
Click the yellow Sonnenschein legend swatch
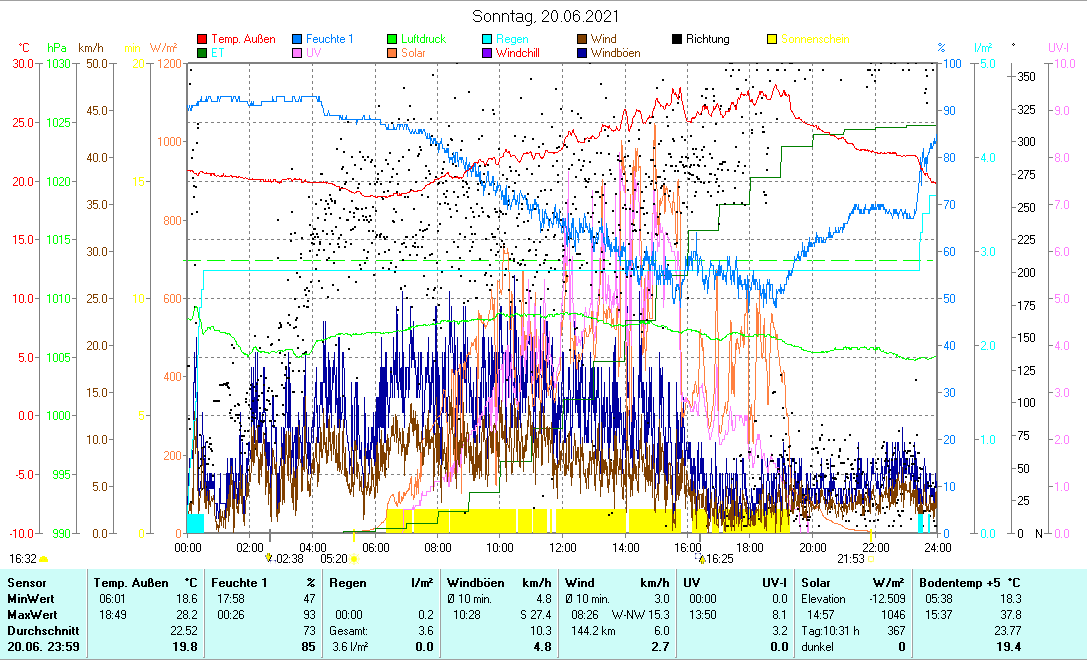772,40
